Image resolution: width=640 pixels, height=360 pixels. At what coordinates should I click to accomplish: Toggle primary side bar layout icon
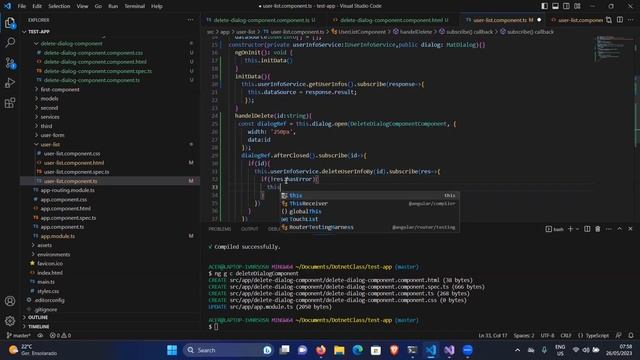(544, 6)
